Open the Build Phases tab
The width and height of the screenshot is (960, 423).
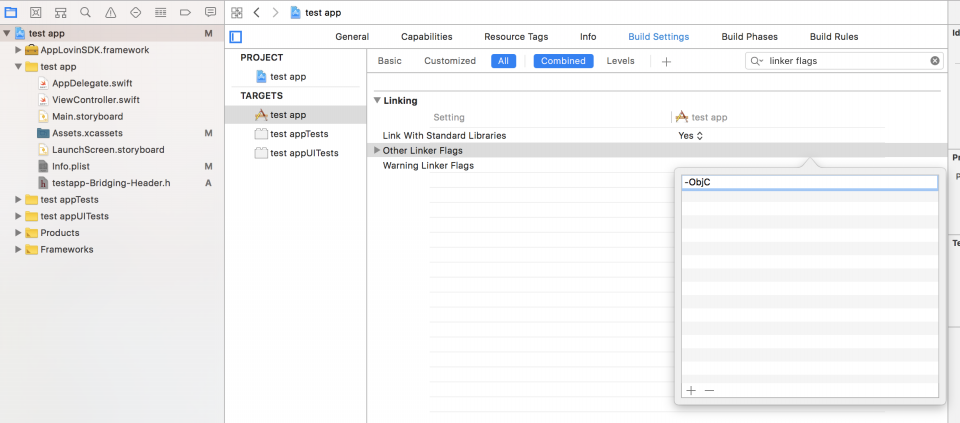[x=749, y=37]
